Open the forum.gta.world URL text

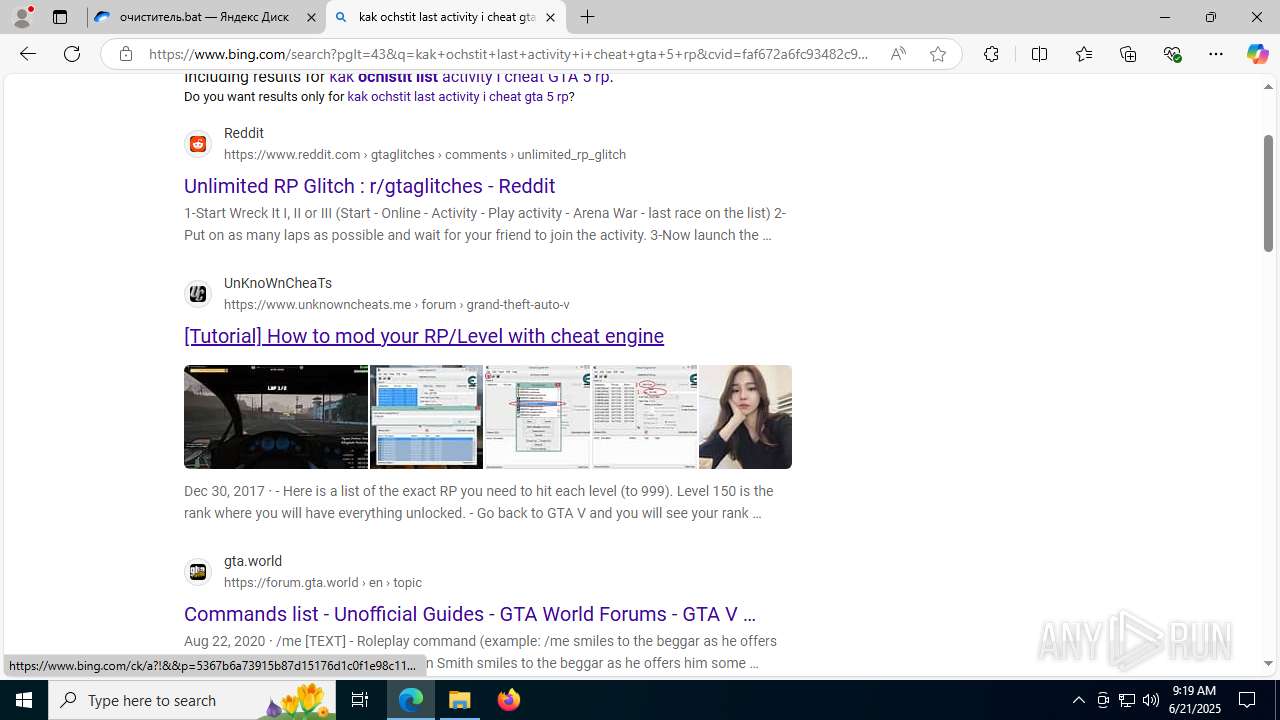pos(323,583)
